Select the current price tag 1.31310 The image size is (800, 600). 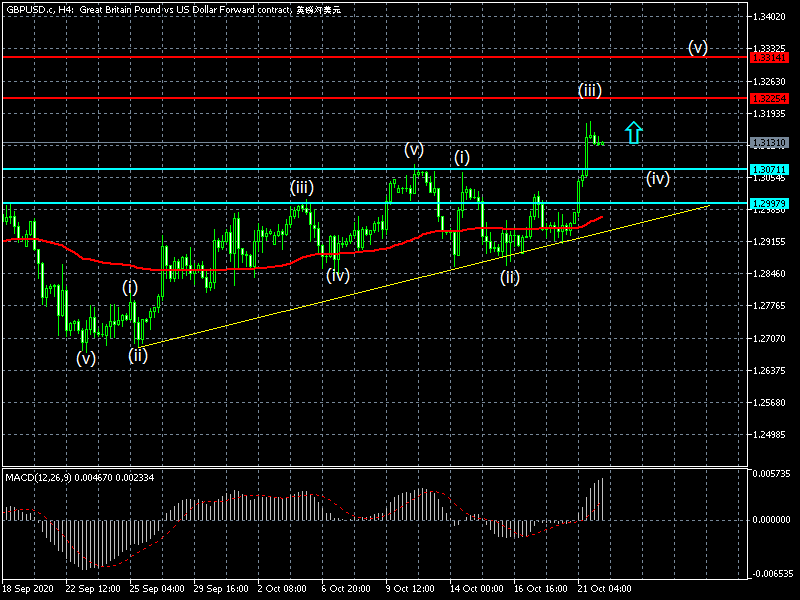(768, 144)
